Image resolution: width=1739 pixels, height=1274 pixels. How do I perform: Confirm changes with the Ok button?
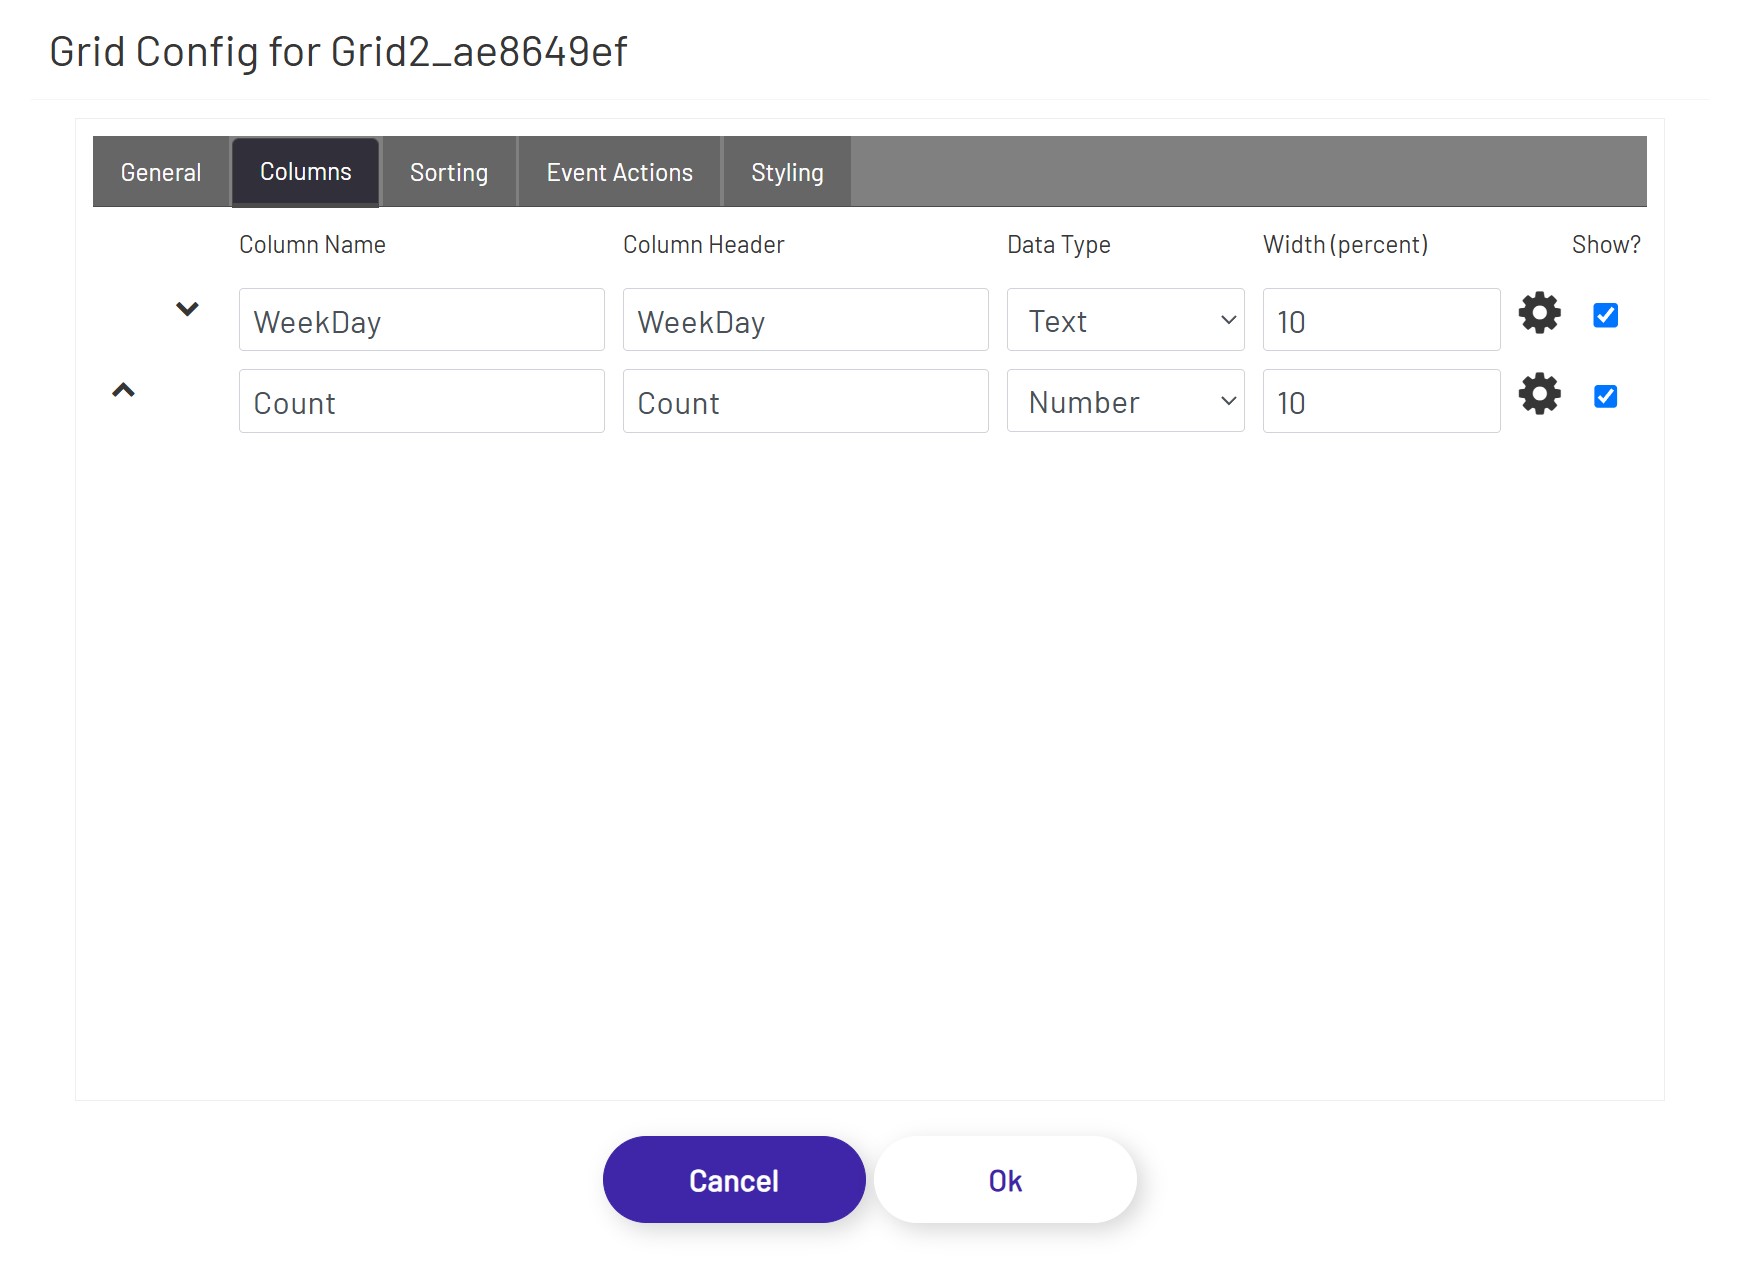[x=1004, y=1179]
